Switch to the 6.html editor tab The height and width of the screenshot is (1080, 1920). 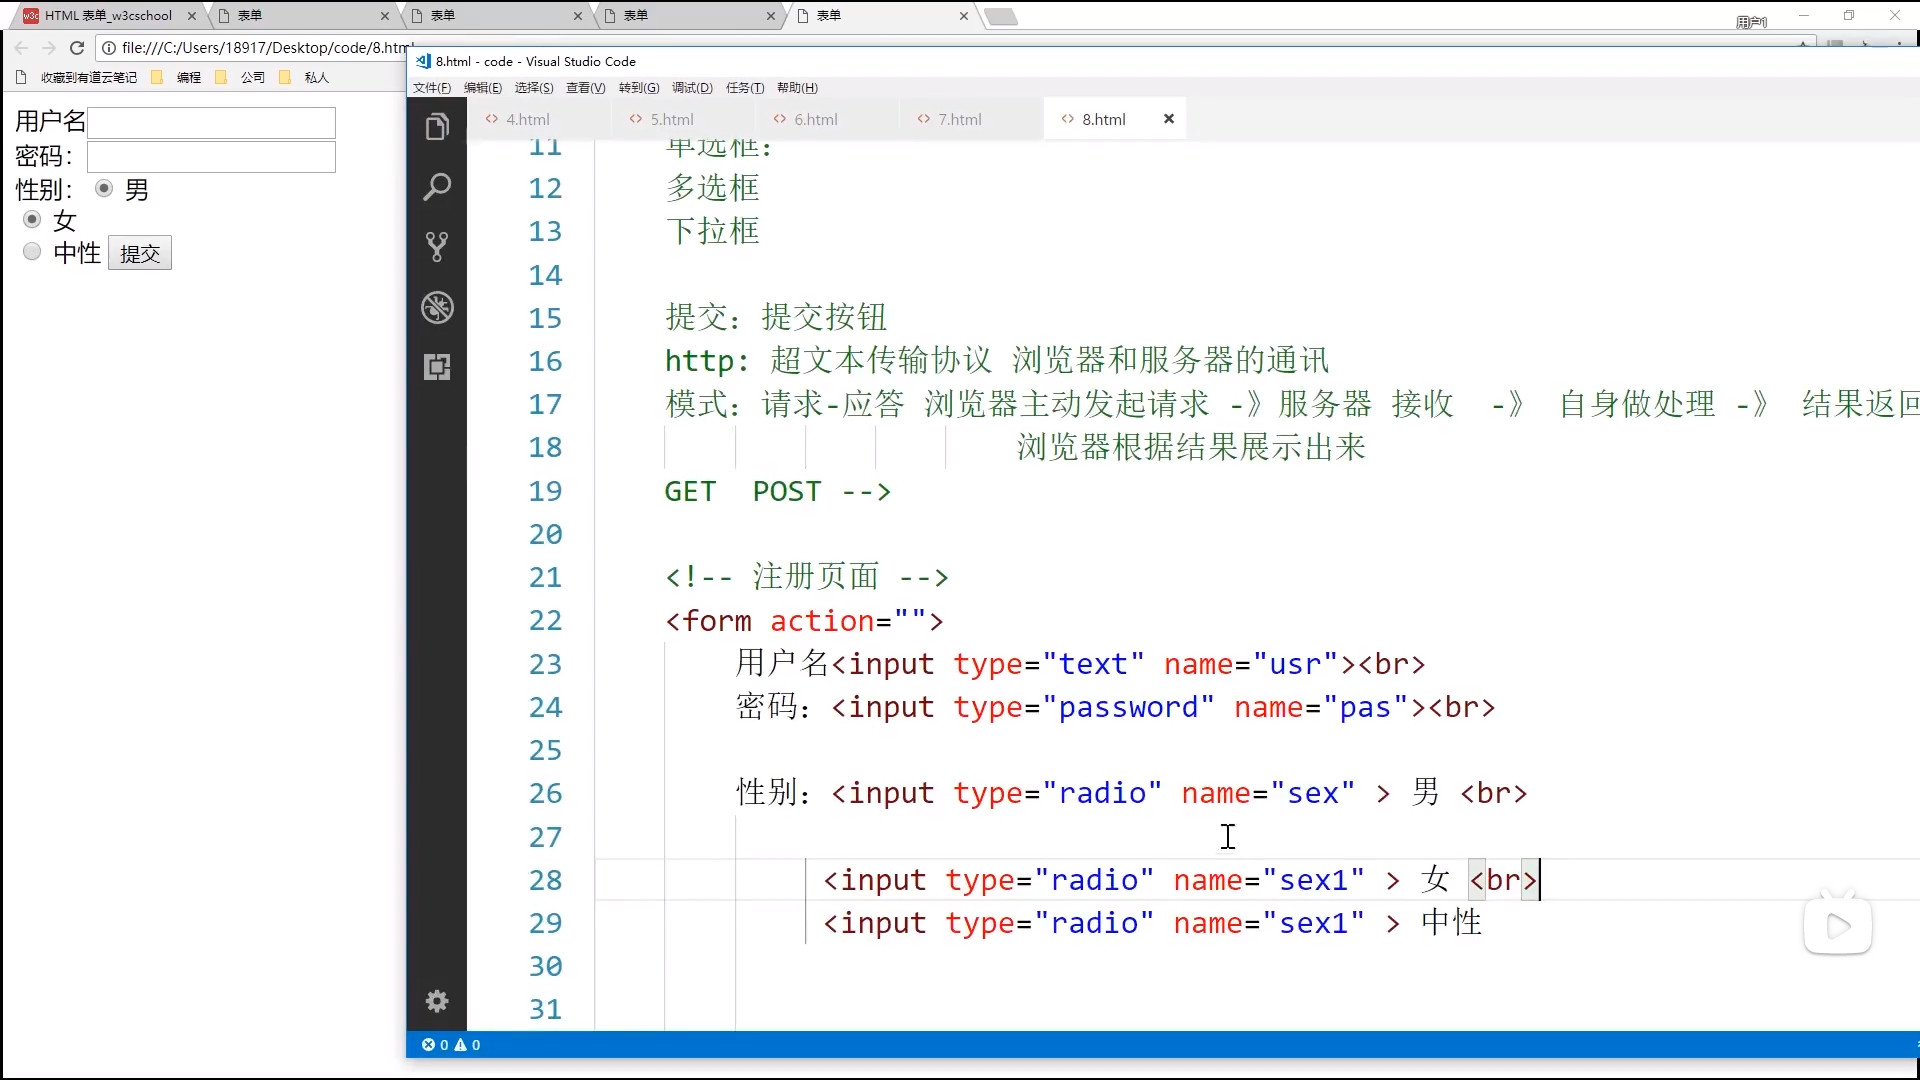(828, 119)
